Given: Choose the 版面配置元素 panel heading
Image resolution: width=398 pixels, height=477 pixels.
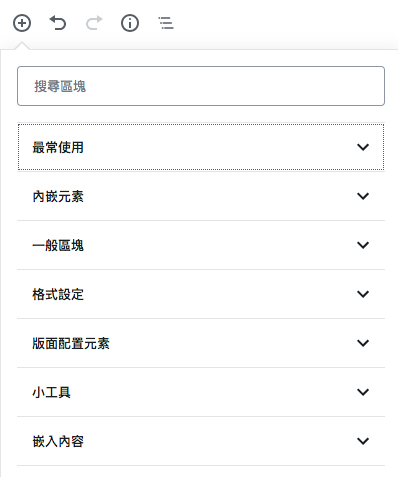Looking at the screenshot, I should 71,343.
